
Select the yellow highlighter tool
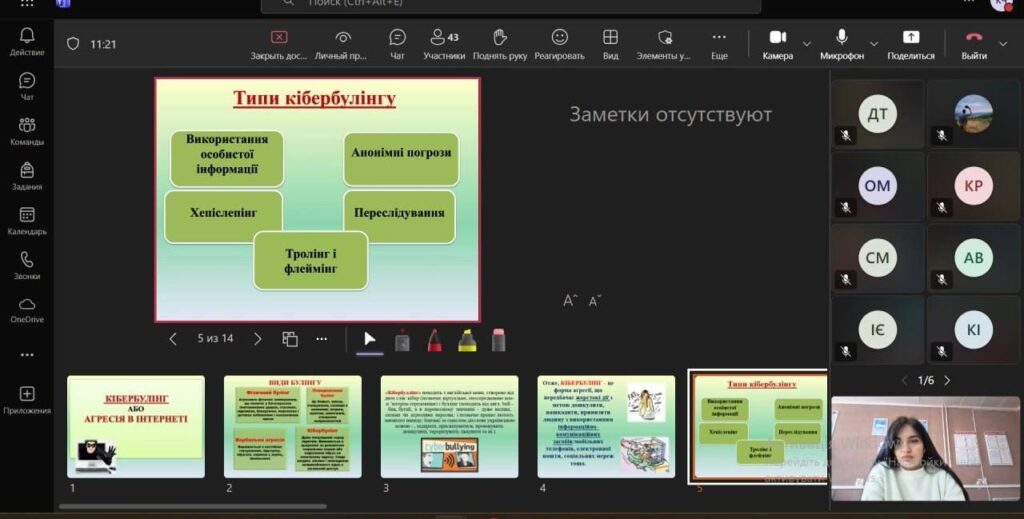[x=467, y=340]
